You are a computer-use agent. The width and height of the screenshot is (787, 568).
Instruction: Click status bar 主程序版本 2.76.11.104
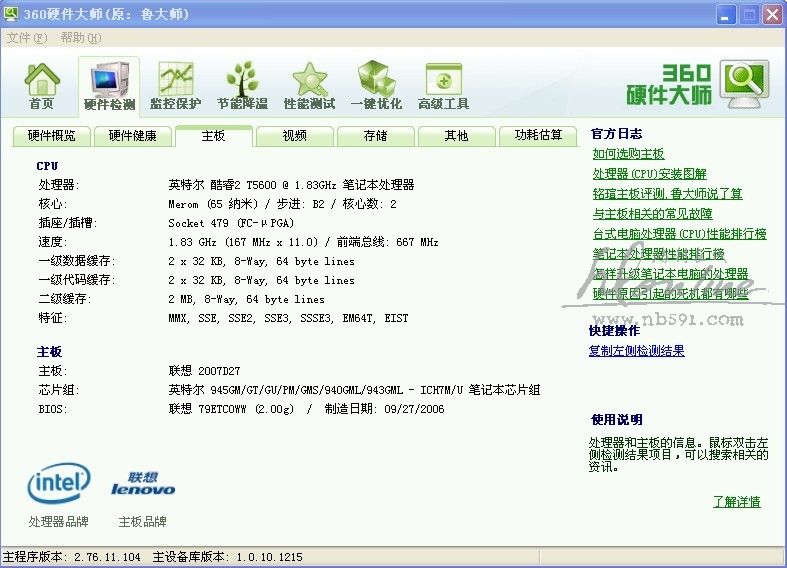pos(72,557)
